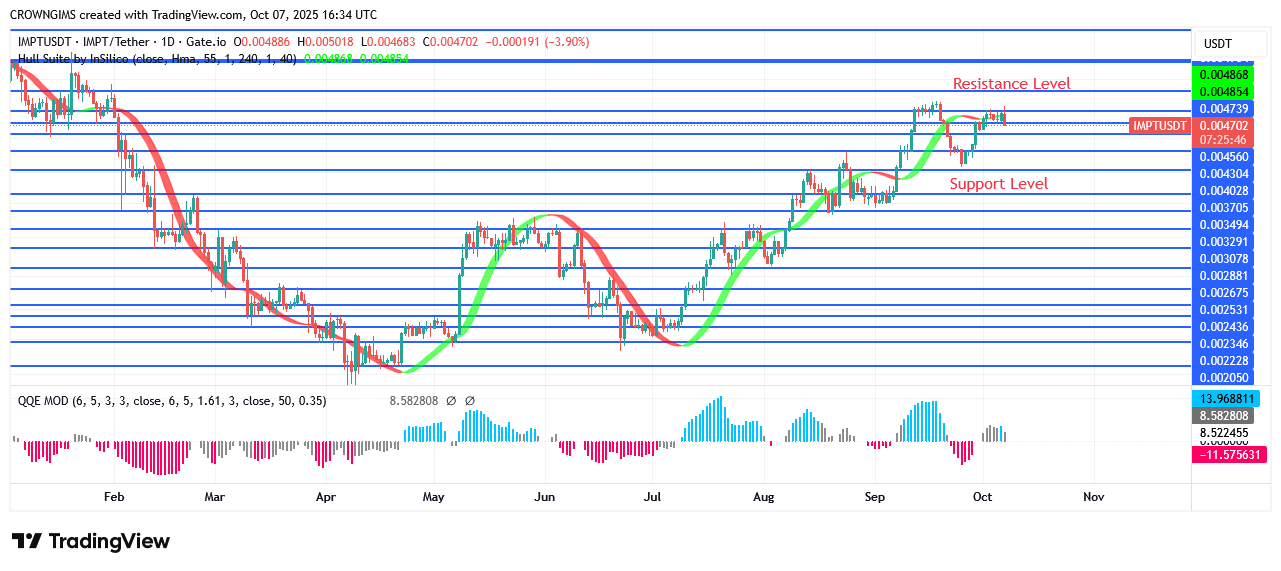Click the Resistance Level annotation
The height and width of the screenshot is (571, 1281).
click(x=1011, y=84)
